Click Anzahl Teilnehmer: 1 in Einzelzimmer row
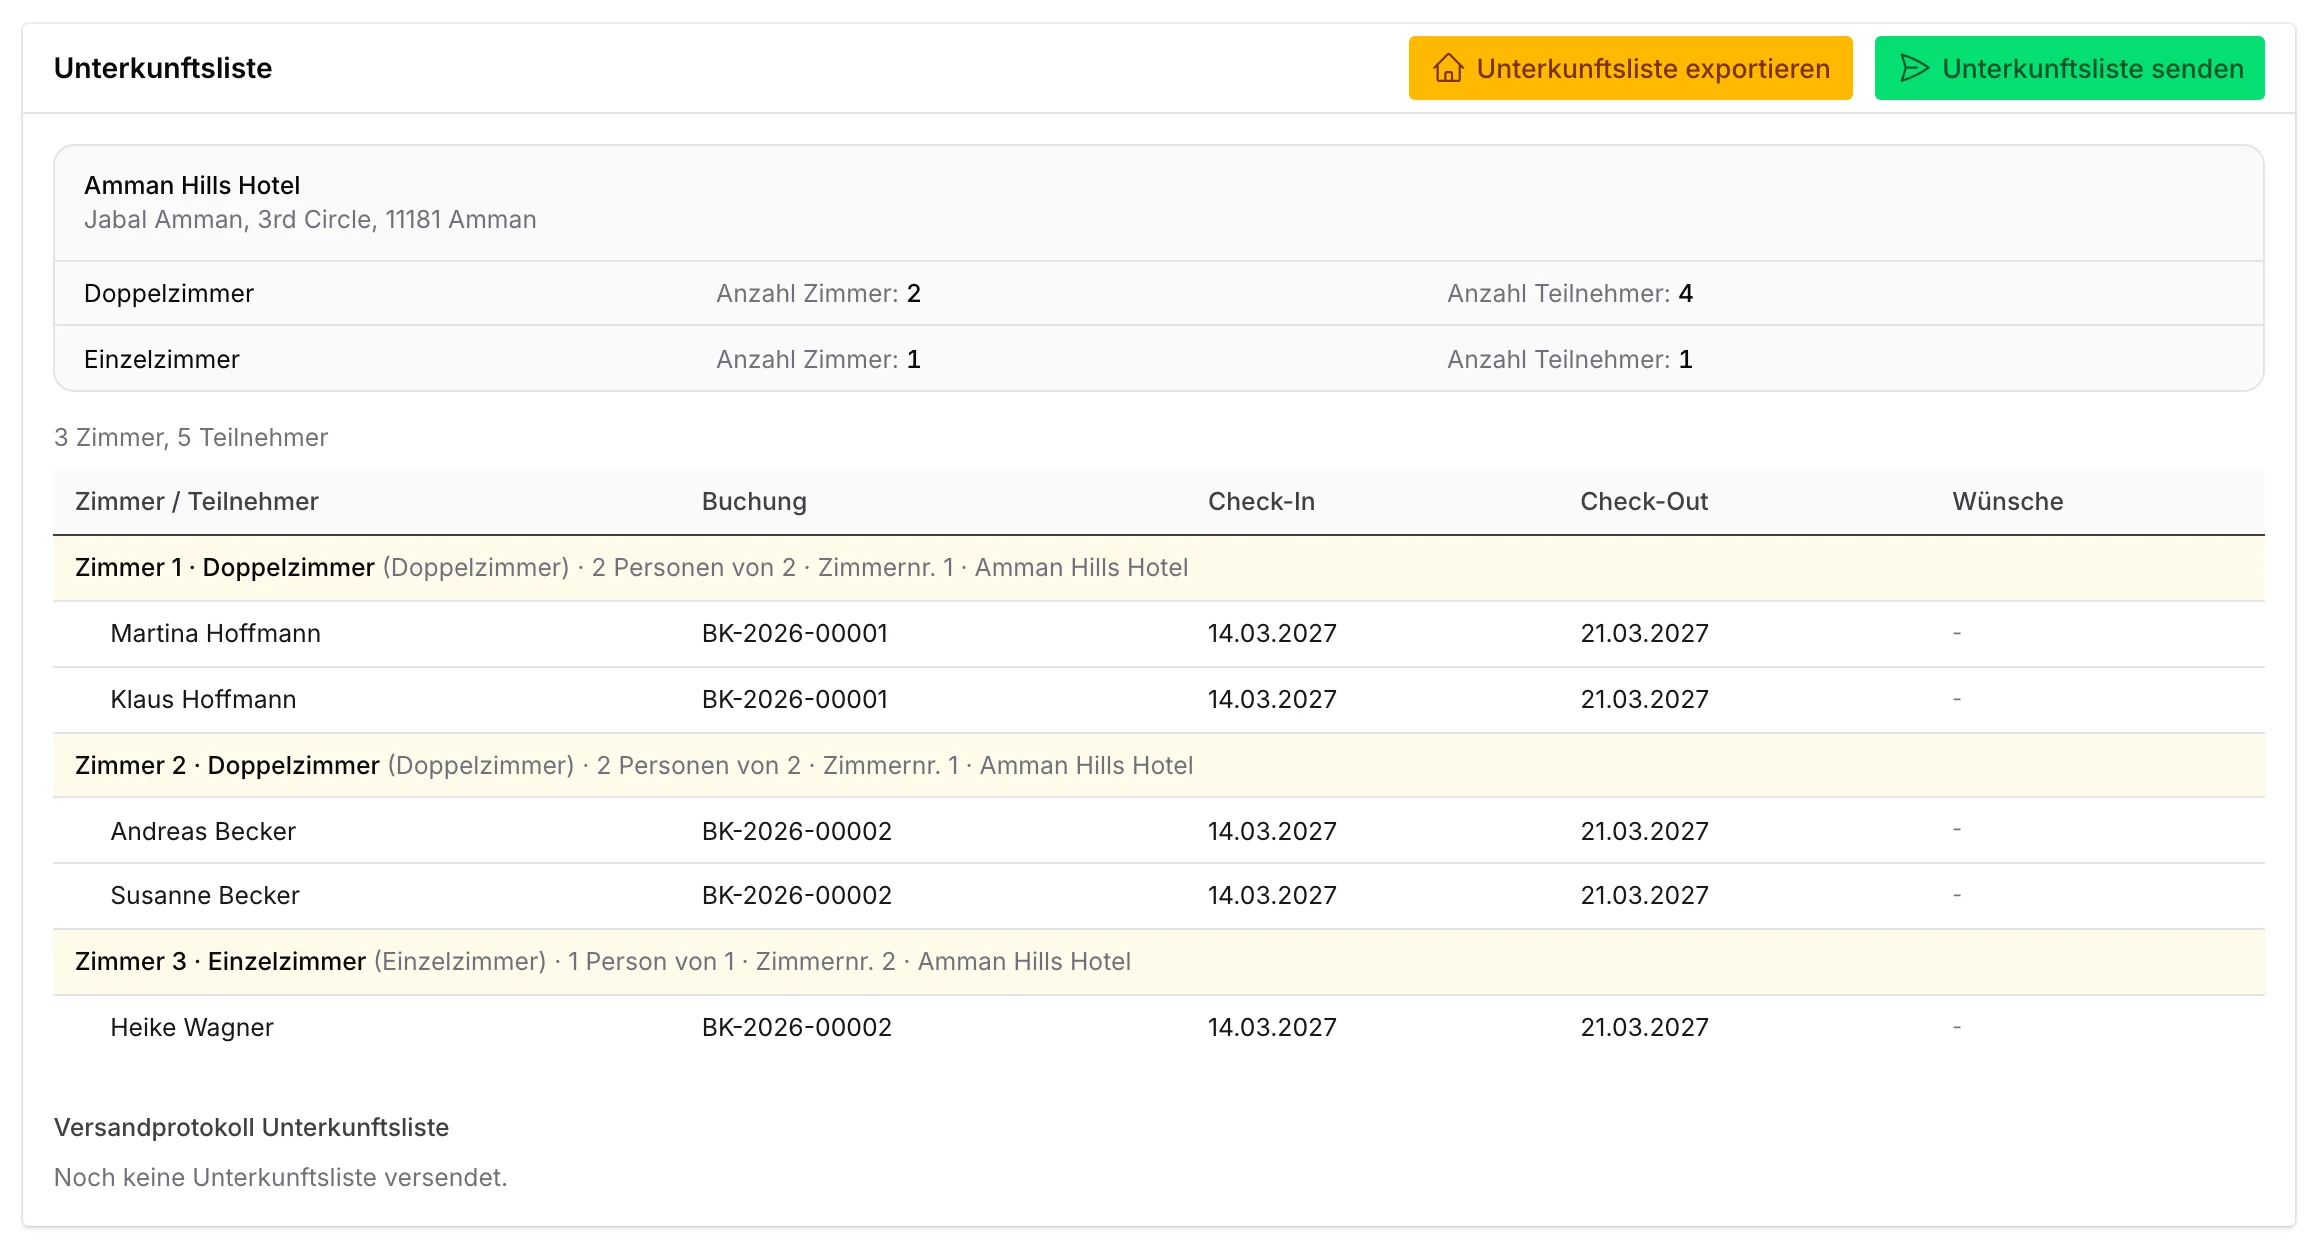This screenshot has height=1248, width=2318. [x=1570, y=359]
